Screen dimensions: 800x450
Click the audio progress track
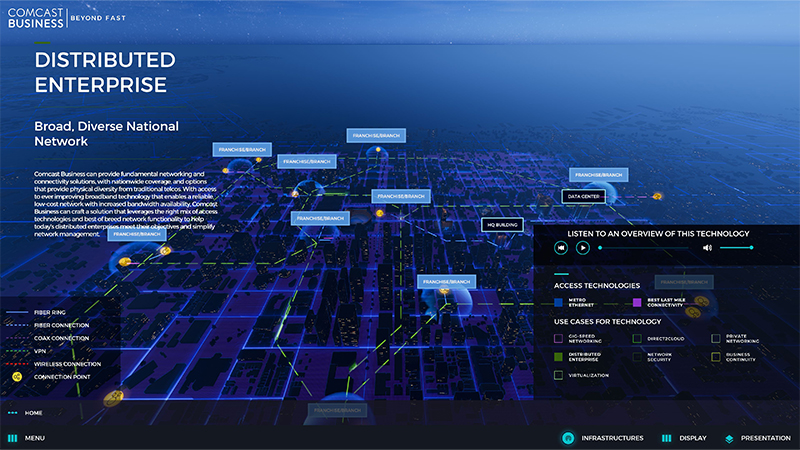(644, 248)
